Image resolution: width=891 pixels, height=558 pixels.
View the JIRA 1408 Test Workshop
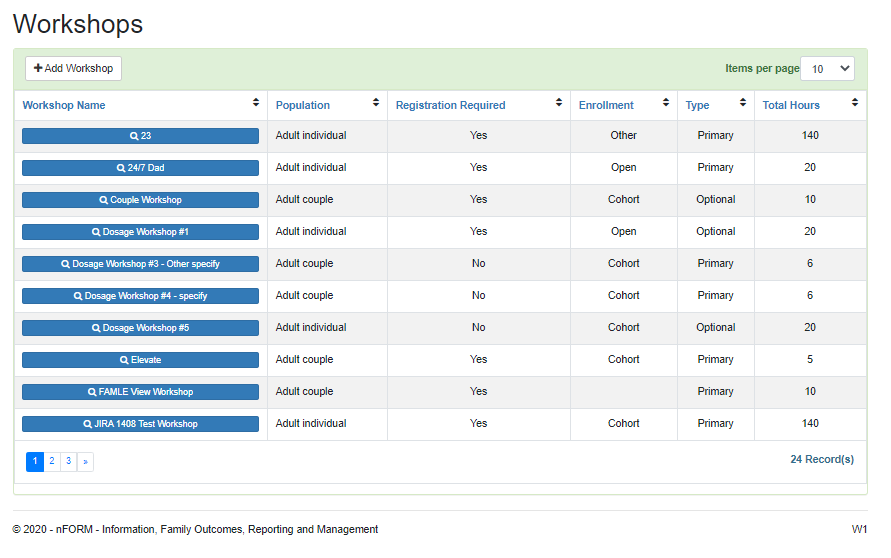click(140, 424)
